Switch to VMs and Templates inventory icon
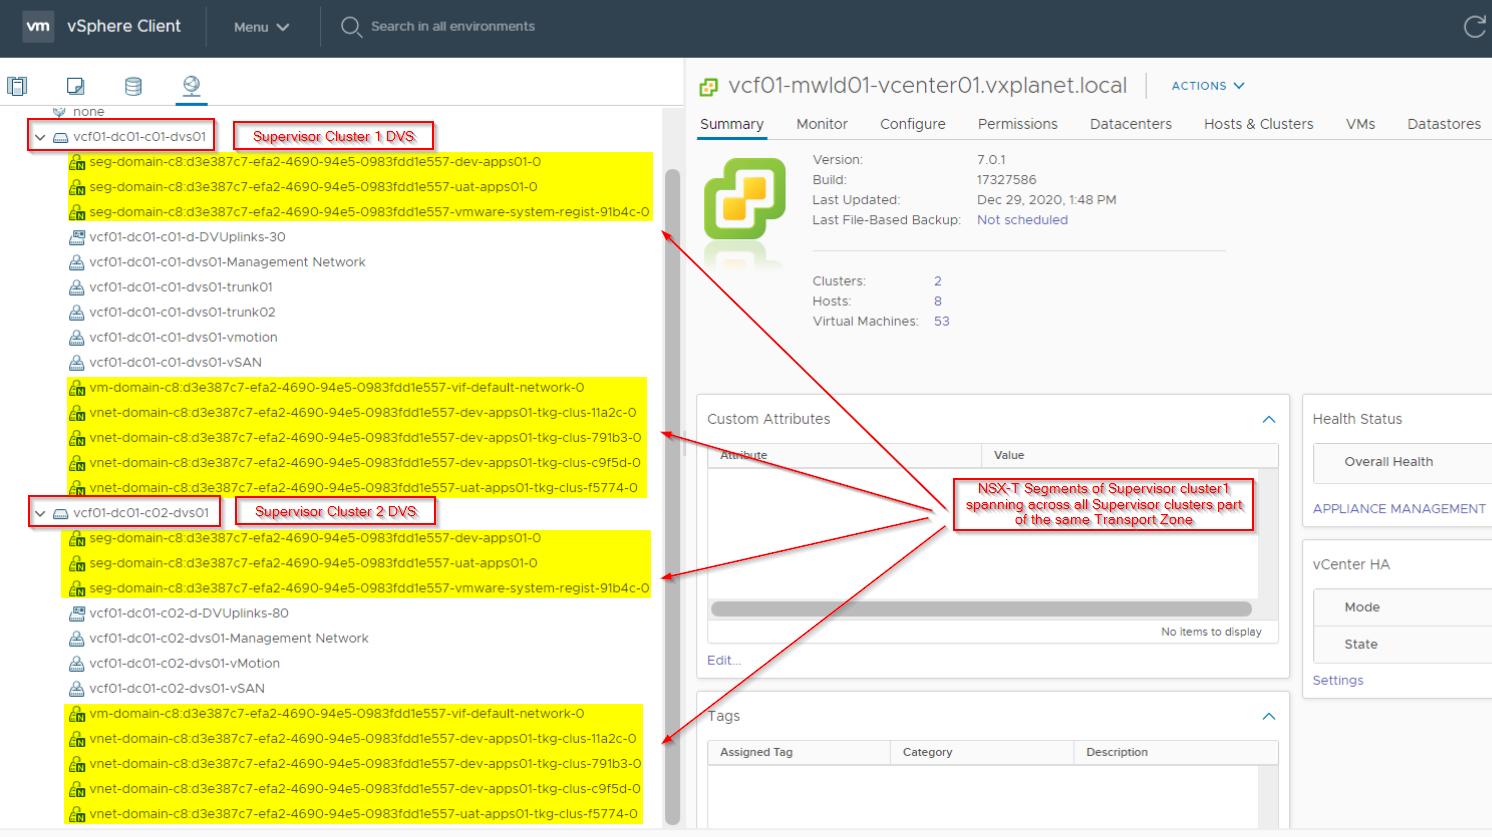 [x=75, y=86]
